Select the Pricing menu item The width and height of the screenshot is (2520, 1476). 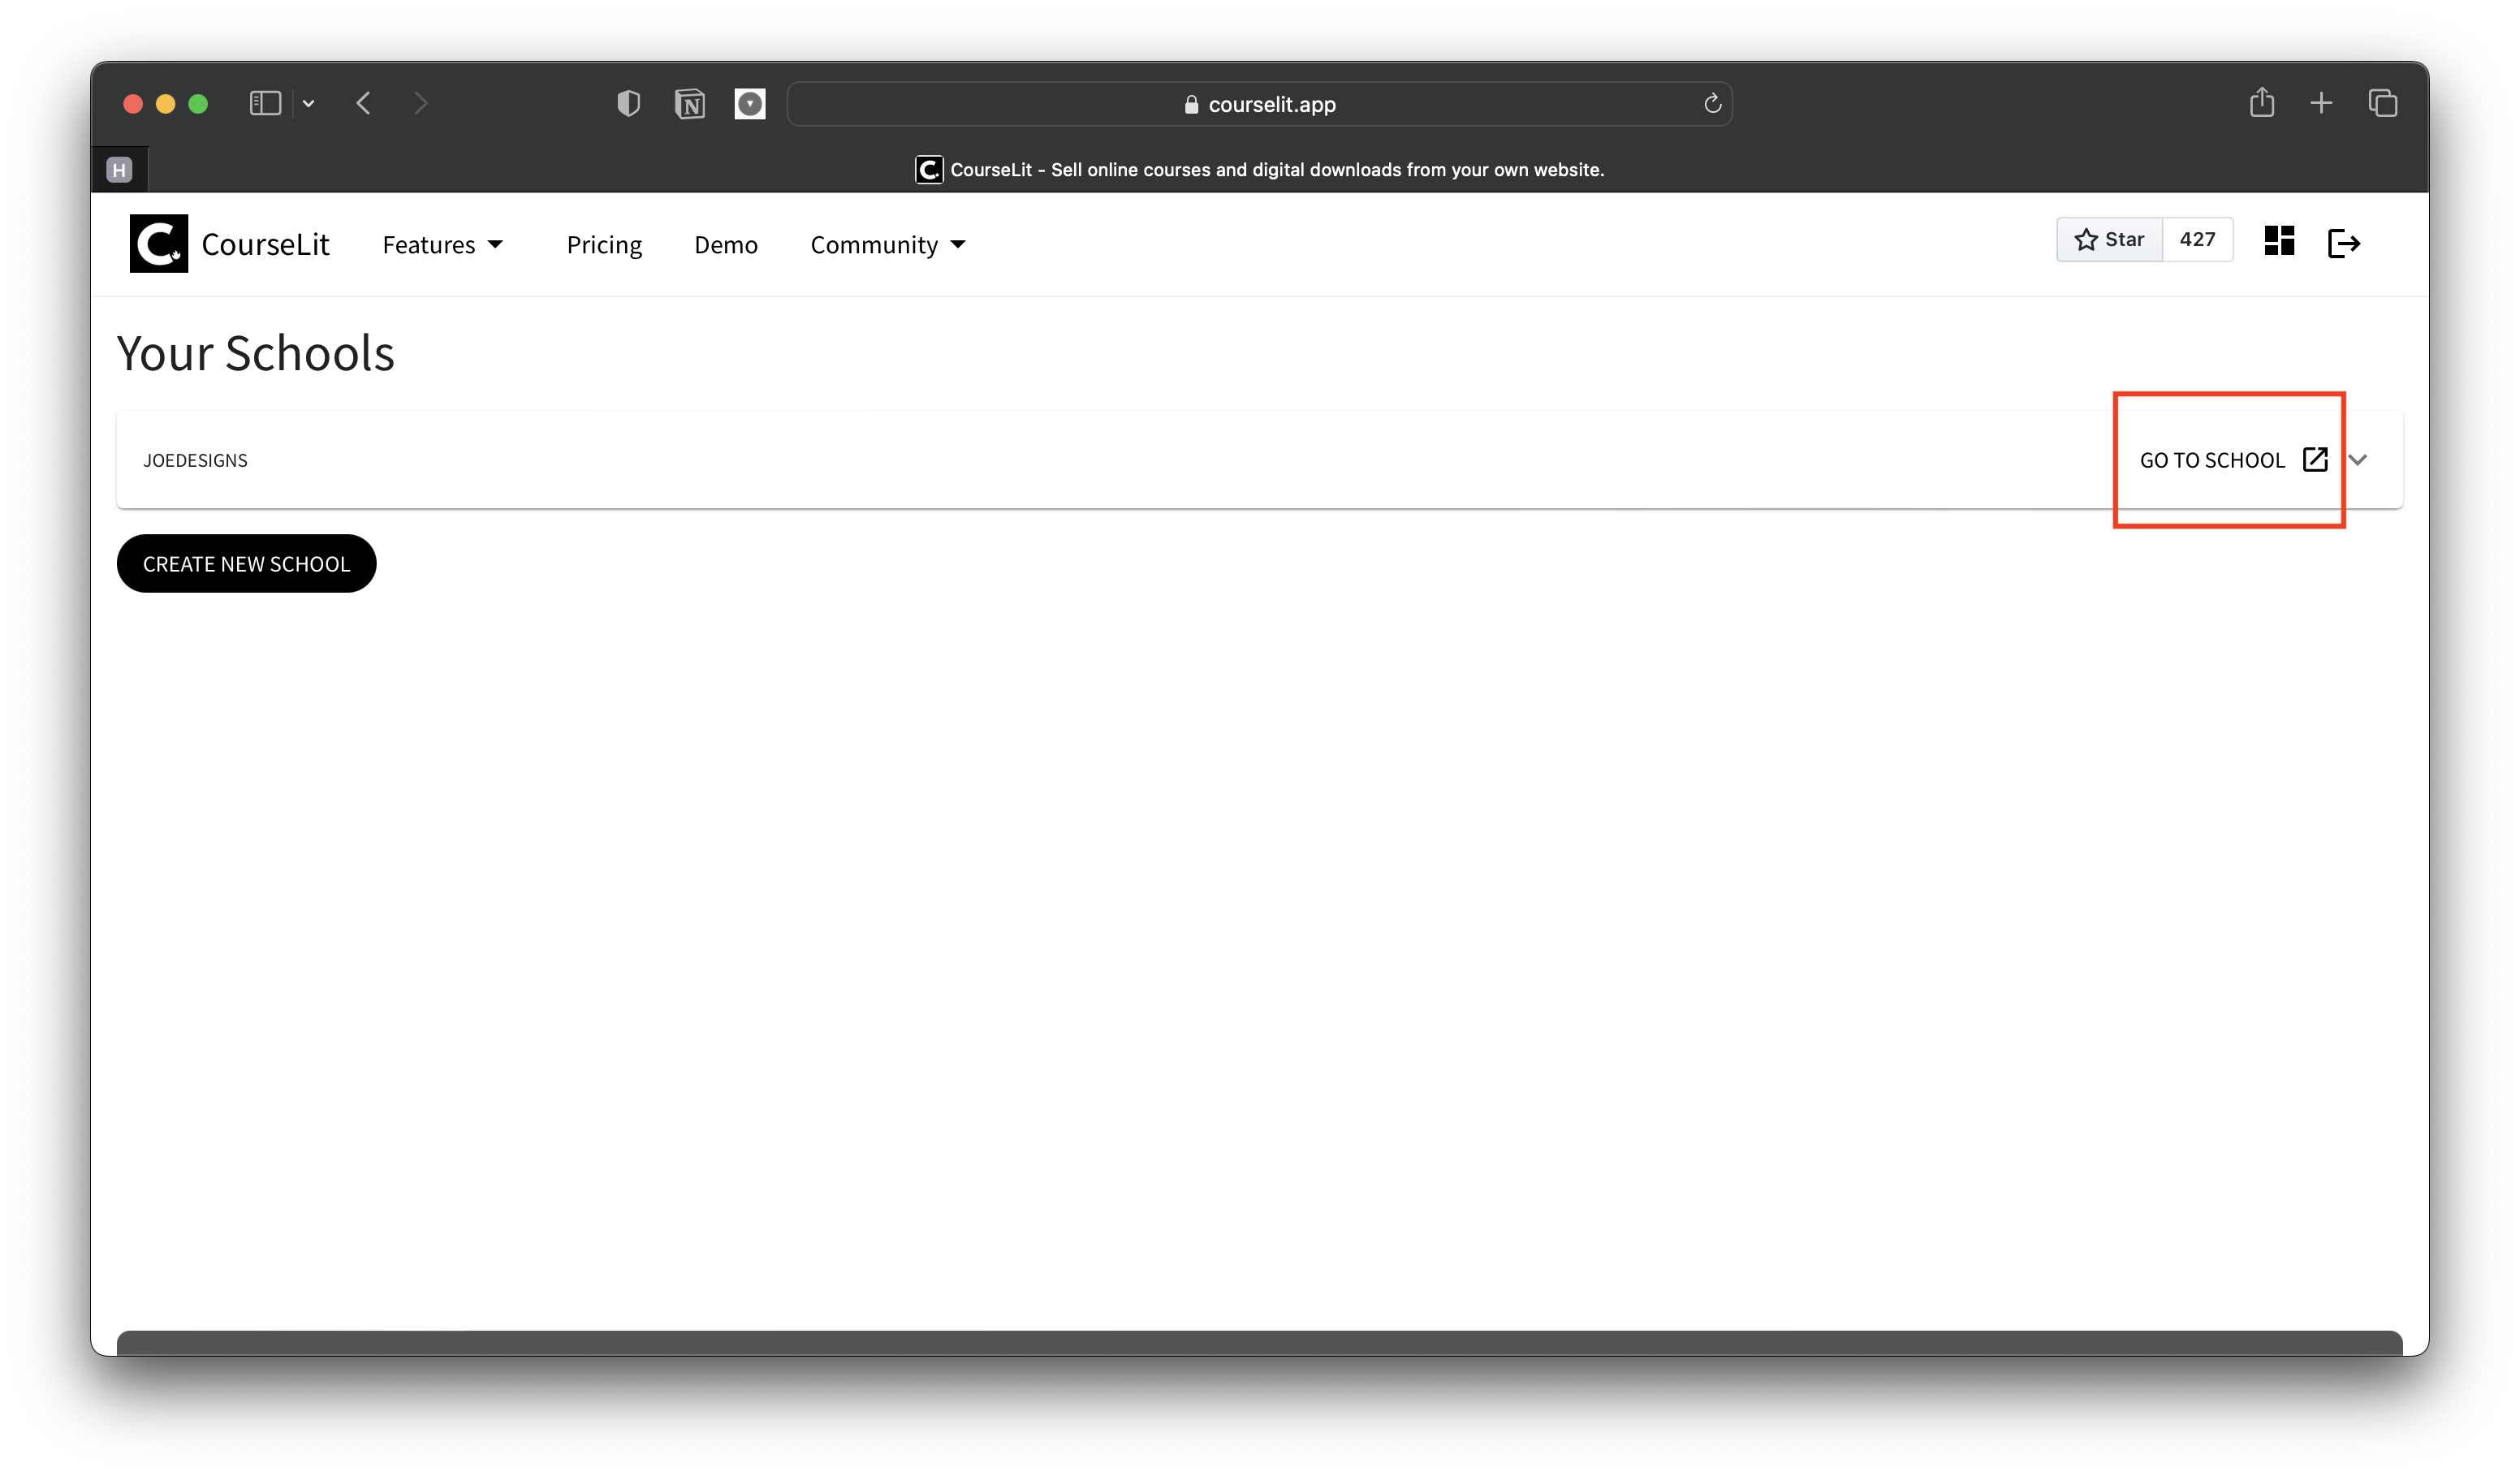[x=604, y=244]
